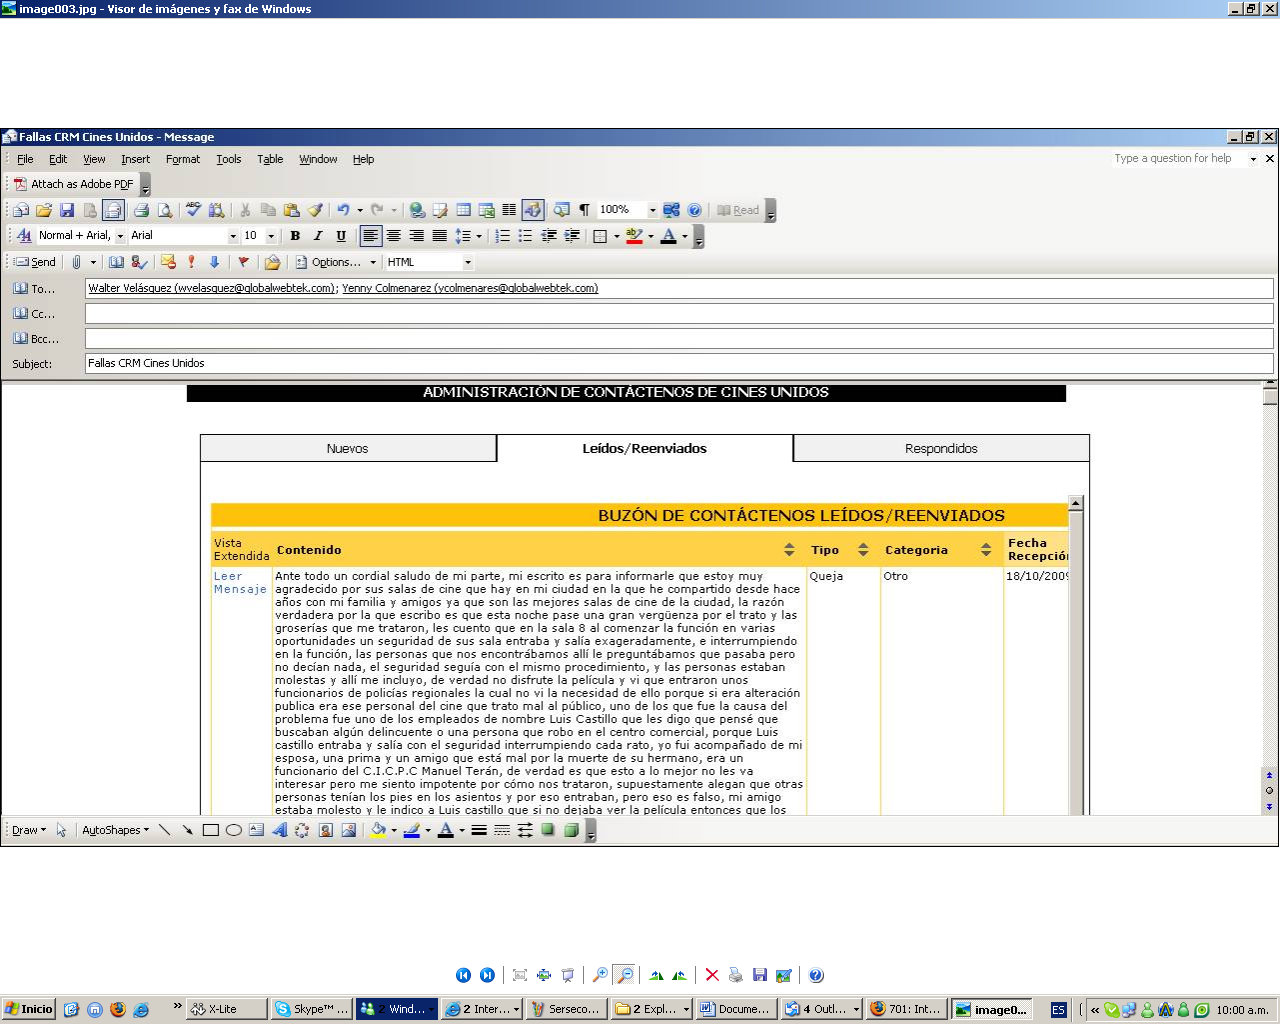Open the Tools menu

[x=229, y=159]
